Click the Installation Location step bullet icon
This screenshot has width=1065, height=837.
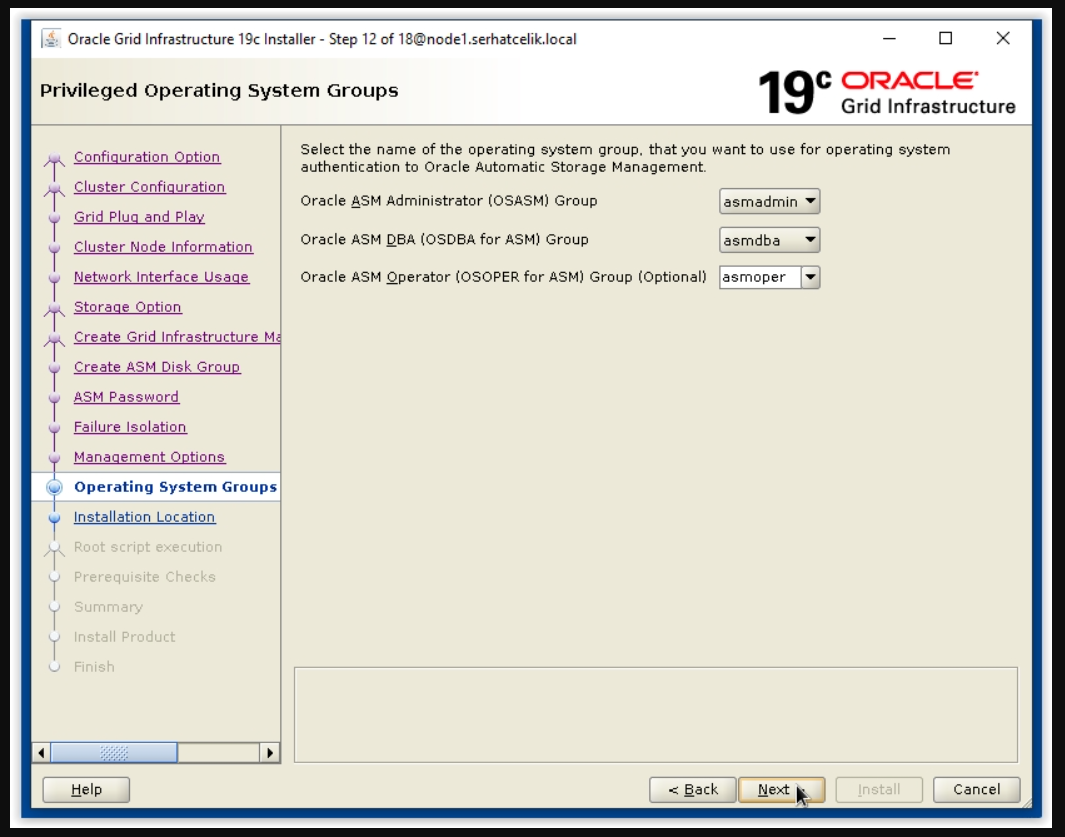click(54, 518)
